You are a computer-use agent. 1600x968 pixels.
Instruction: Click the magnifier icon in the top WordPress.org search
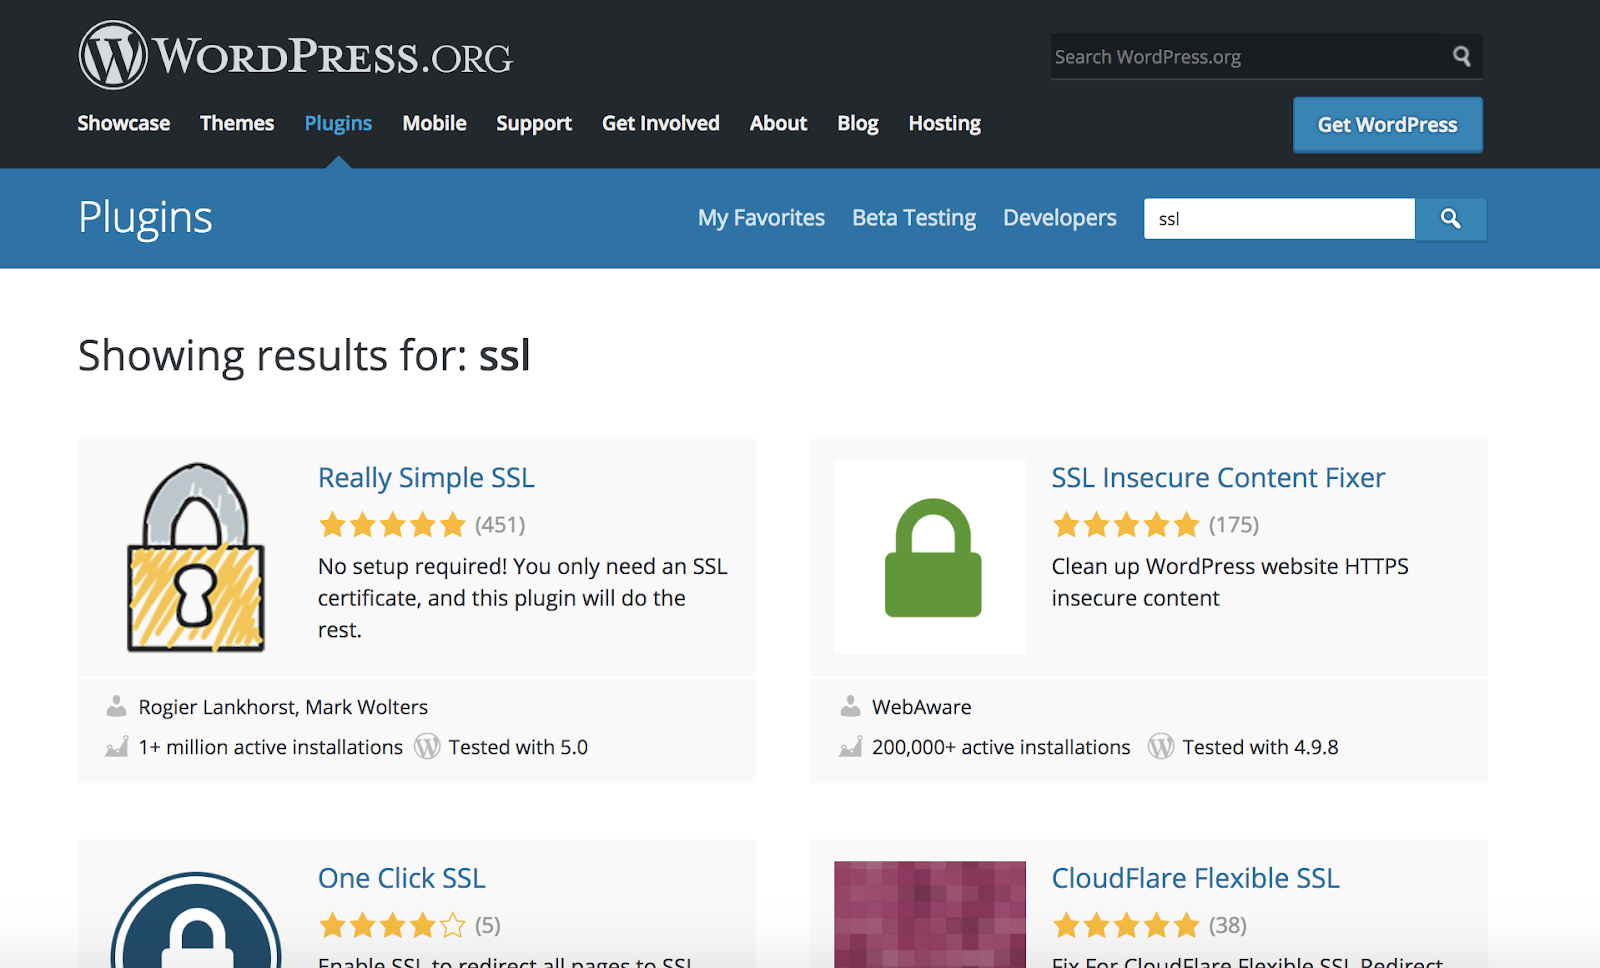coord(1462,57)
